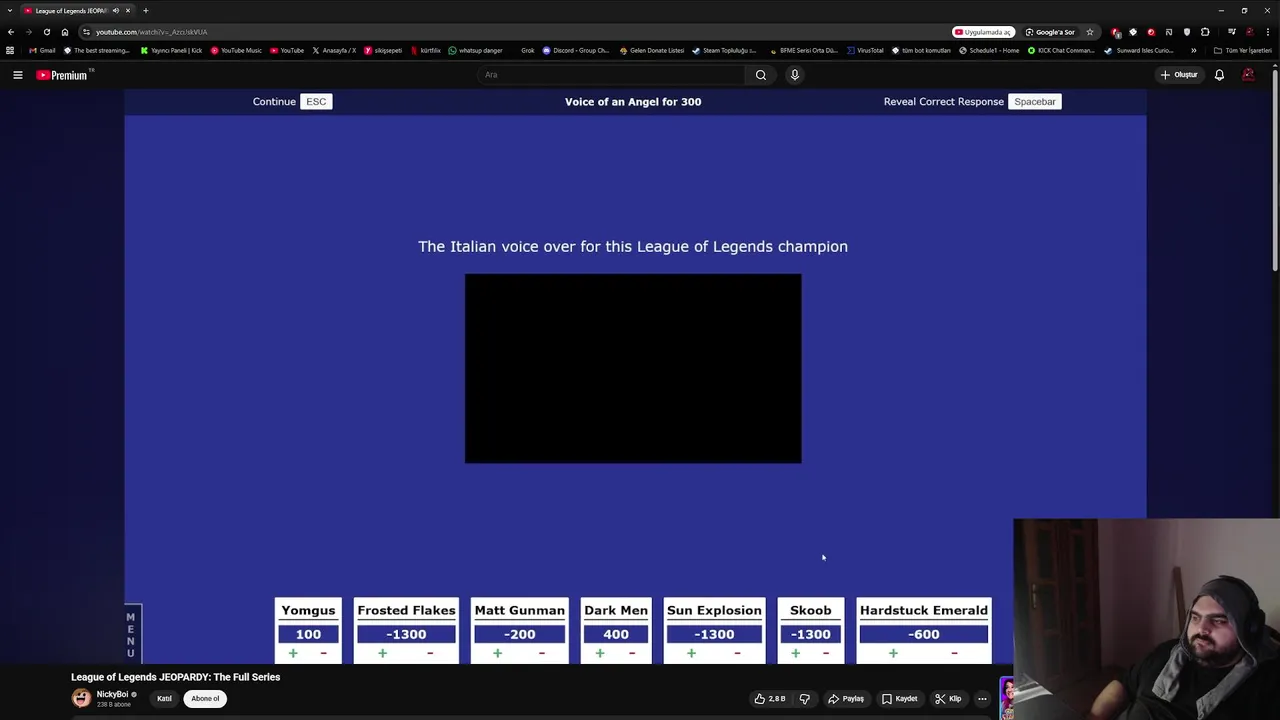Expand the tab search dropdown arrow

(10, 11)
